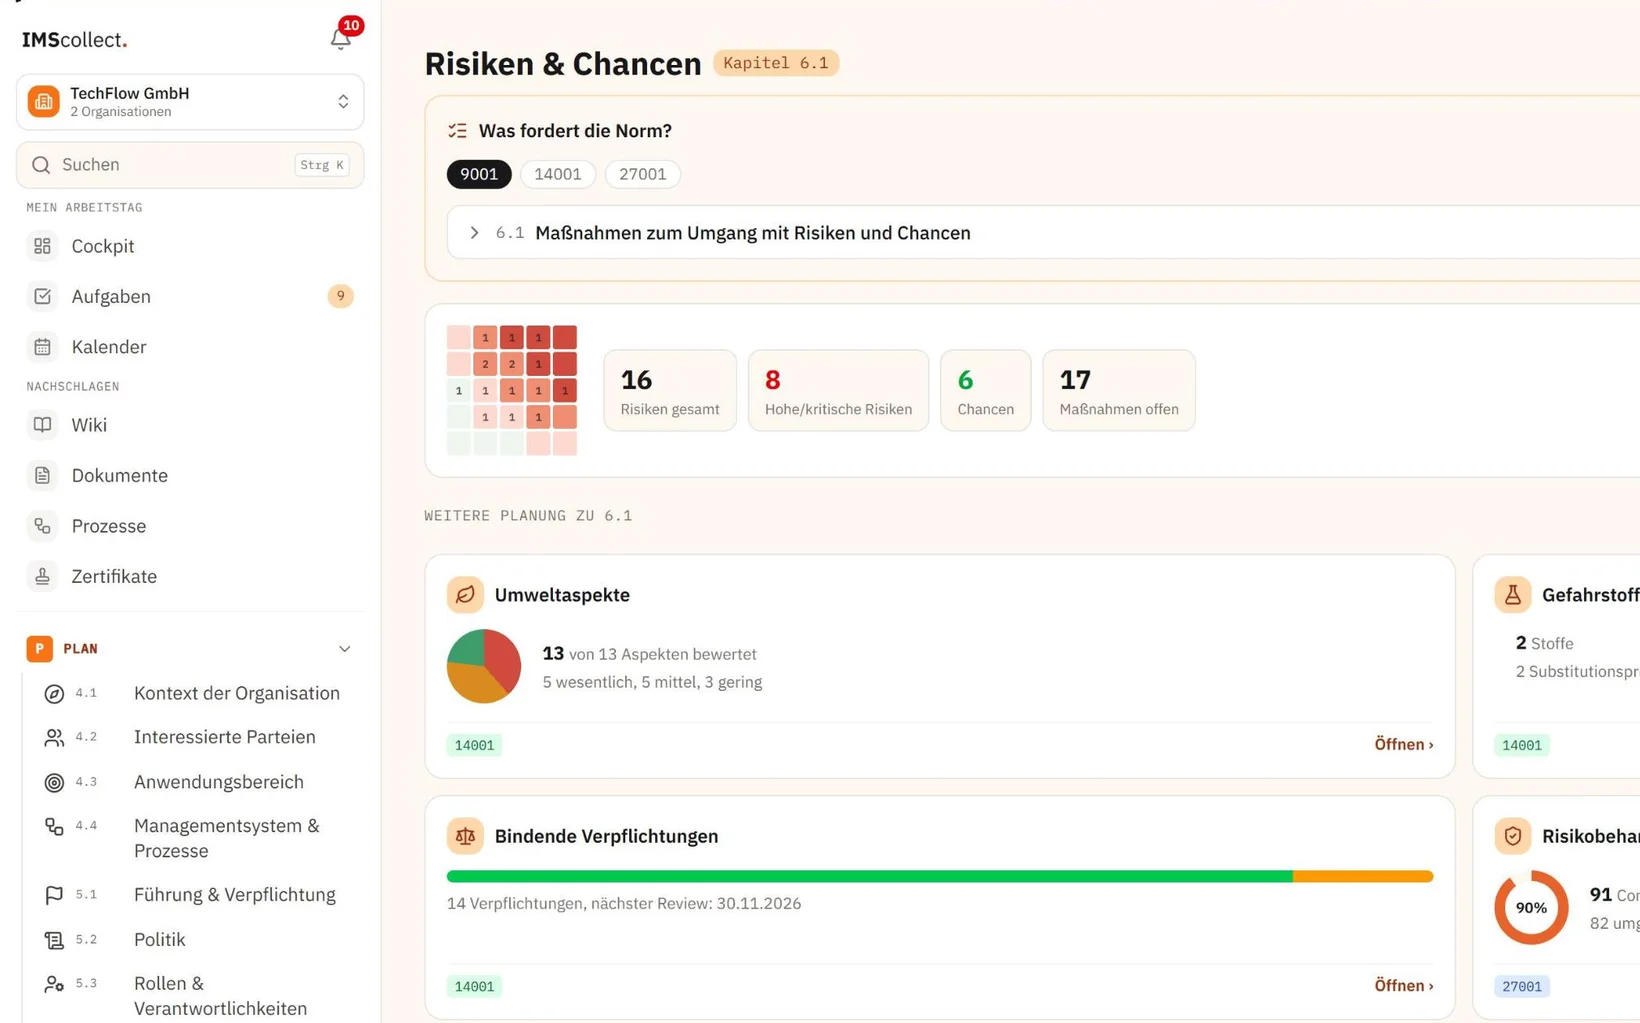Screen dimensions: 1640x1023
Task: Open the Umweltaspekte card via Öffnen
Action: click(1403, 744)
